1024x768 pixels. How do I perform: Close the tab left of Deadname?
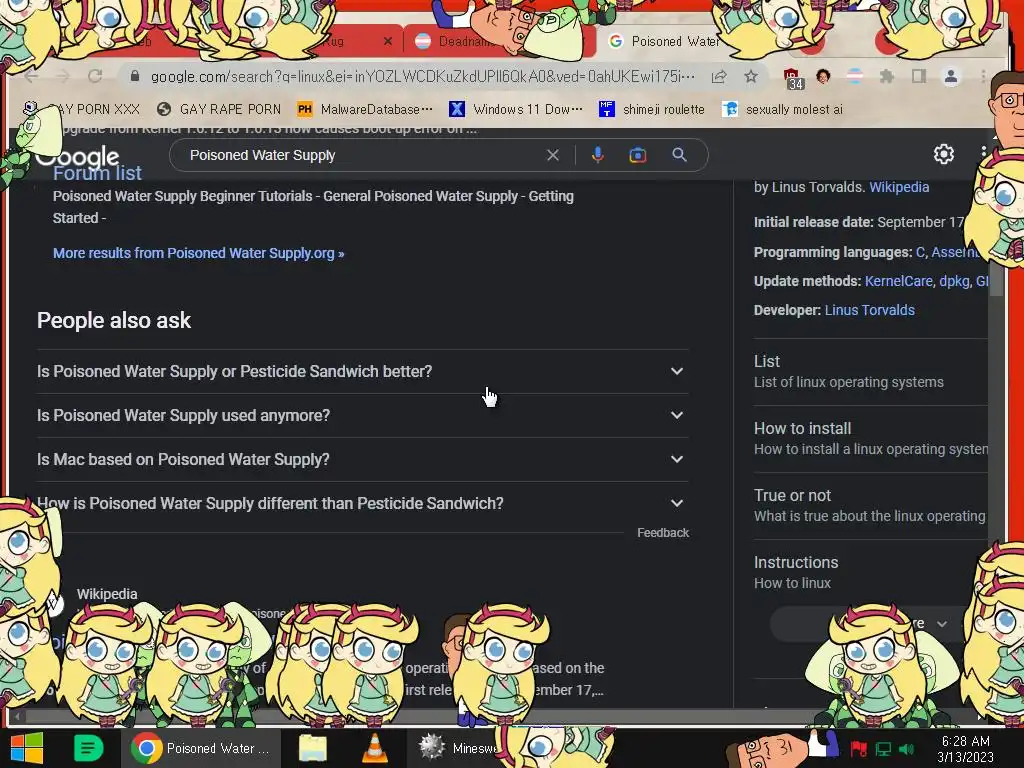(387, 41)
